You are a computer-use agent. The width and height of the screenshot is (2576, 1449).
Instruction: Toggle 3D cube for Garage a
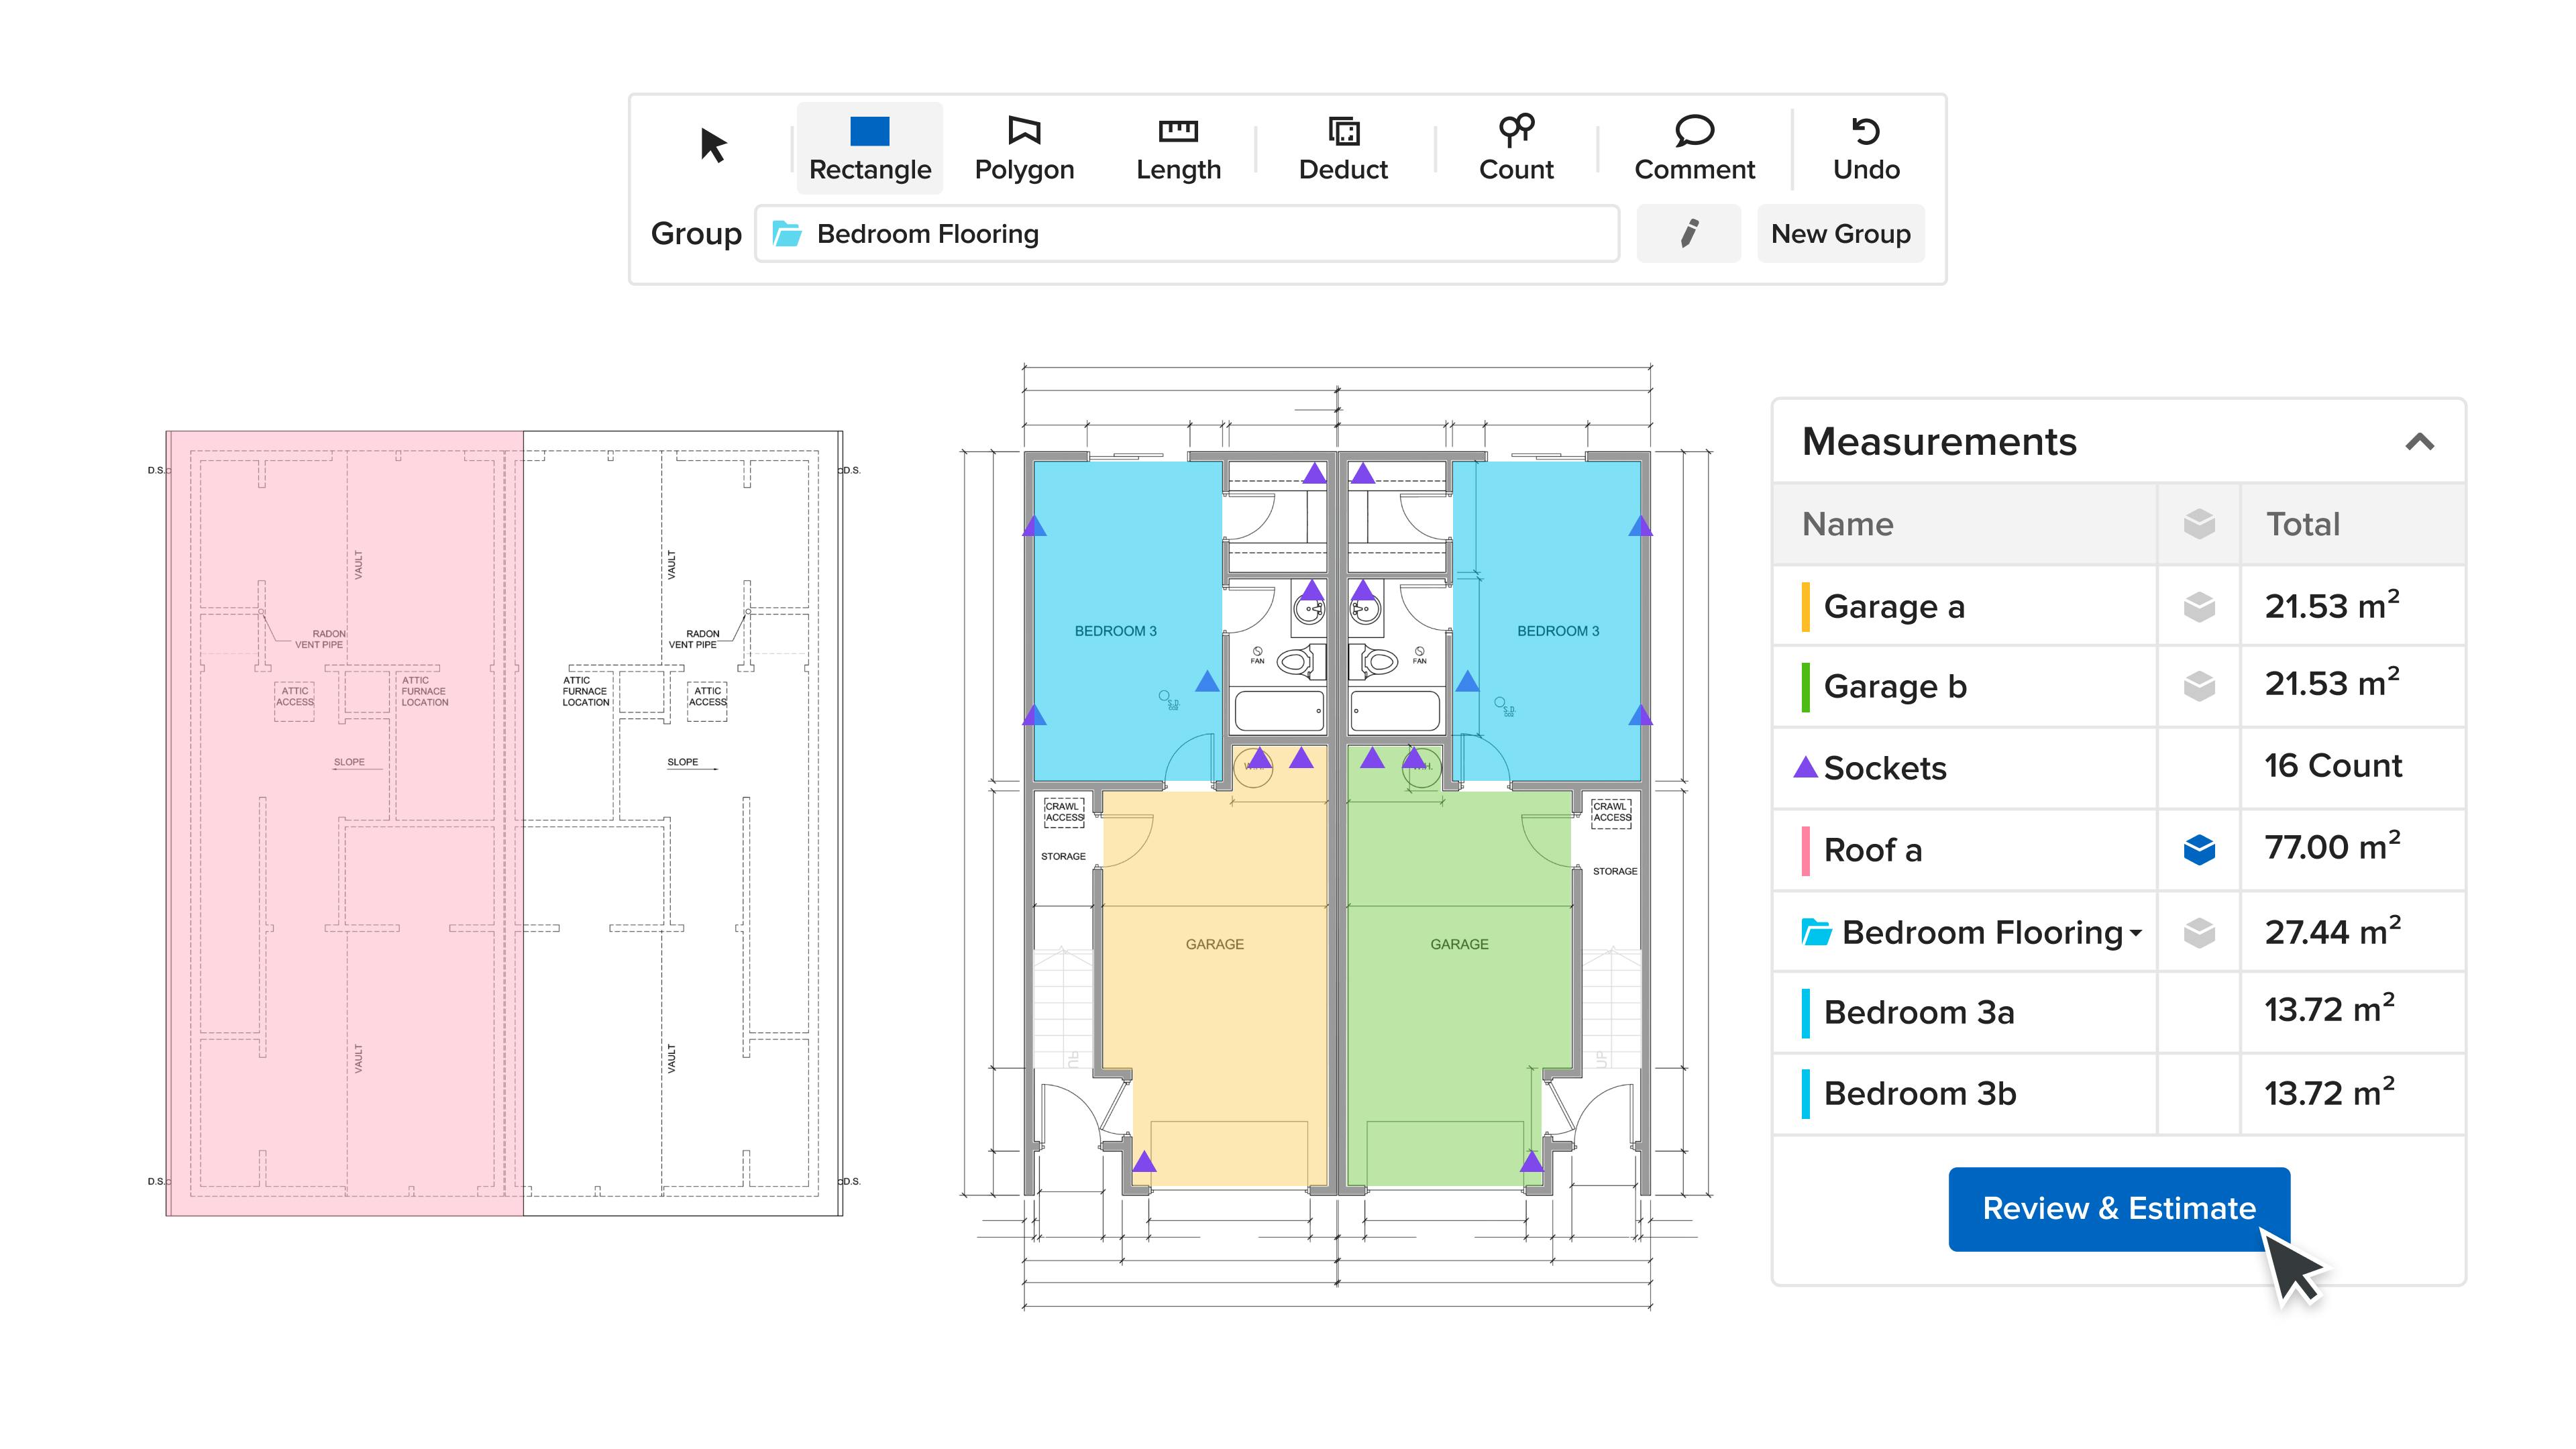(2199, 606)
